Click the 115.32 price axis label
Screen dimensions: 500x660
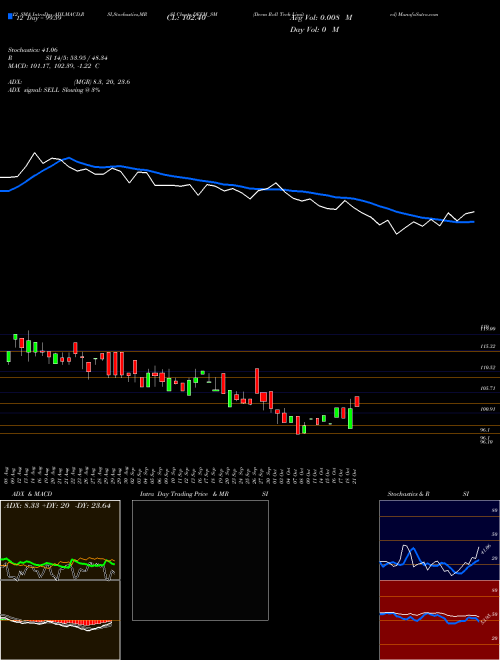487,346
